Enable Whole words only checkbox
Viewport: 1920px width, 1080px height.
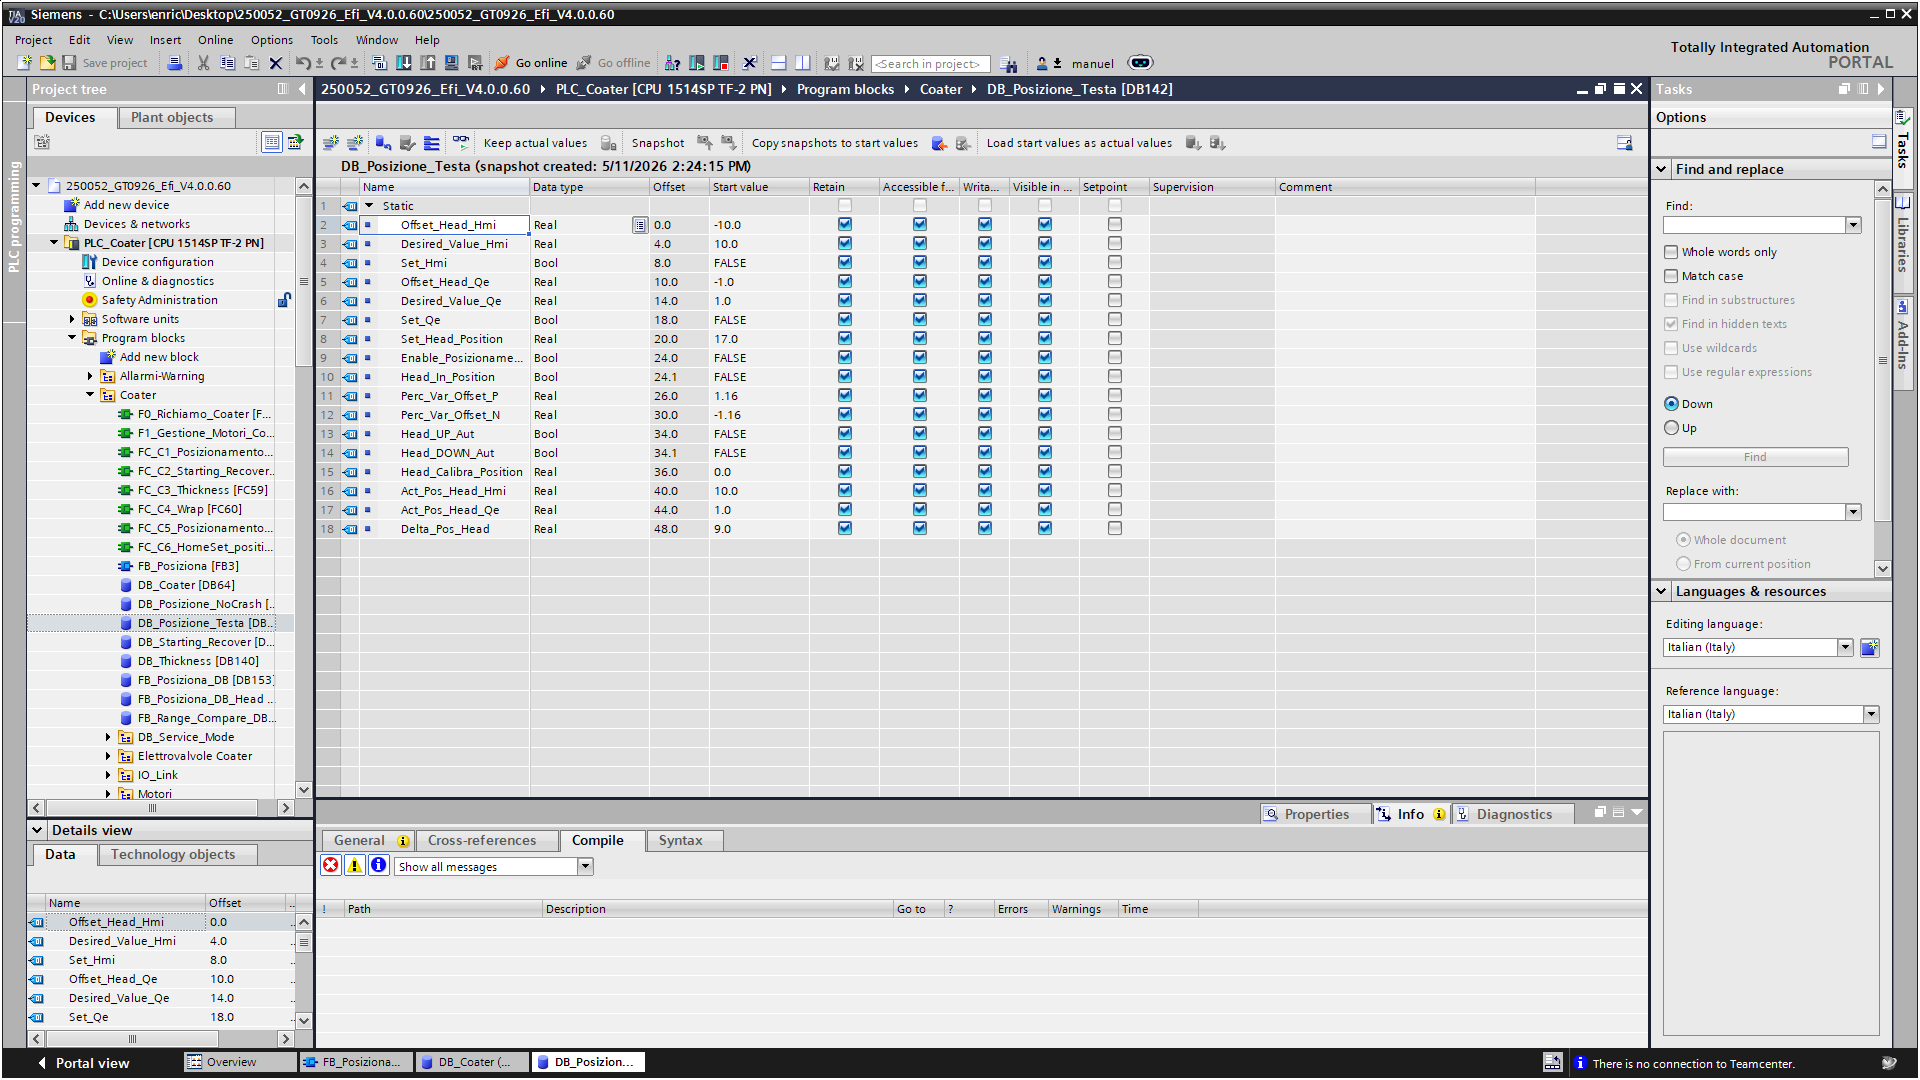point(1671,252)
